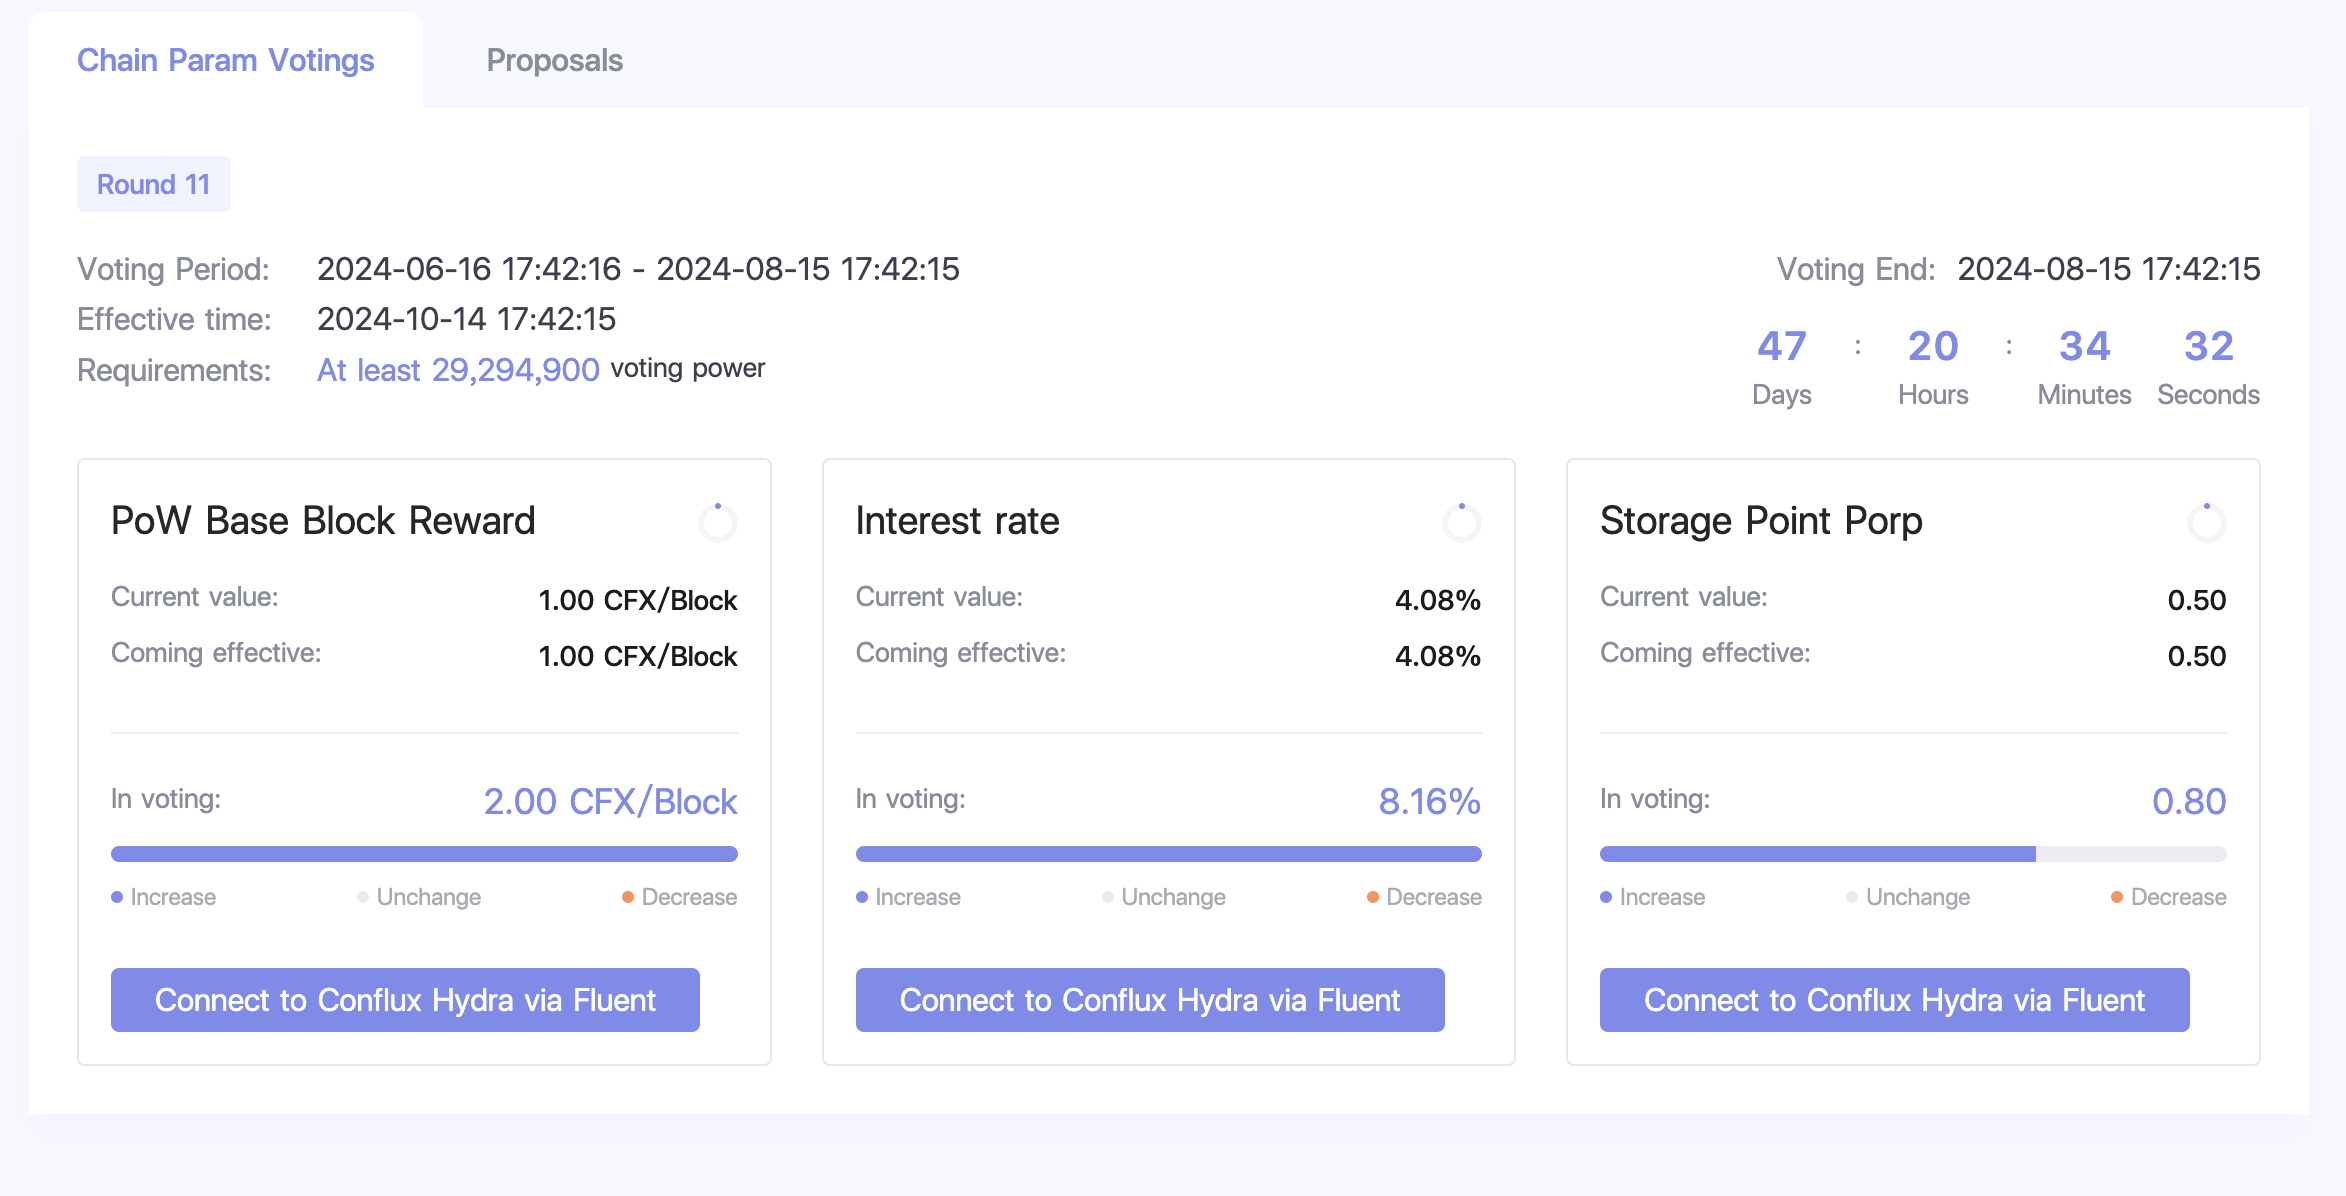Select the Chain Param Votings tab

(225, 60)
